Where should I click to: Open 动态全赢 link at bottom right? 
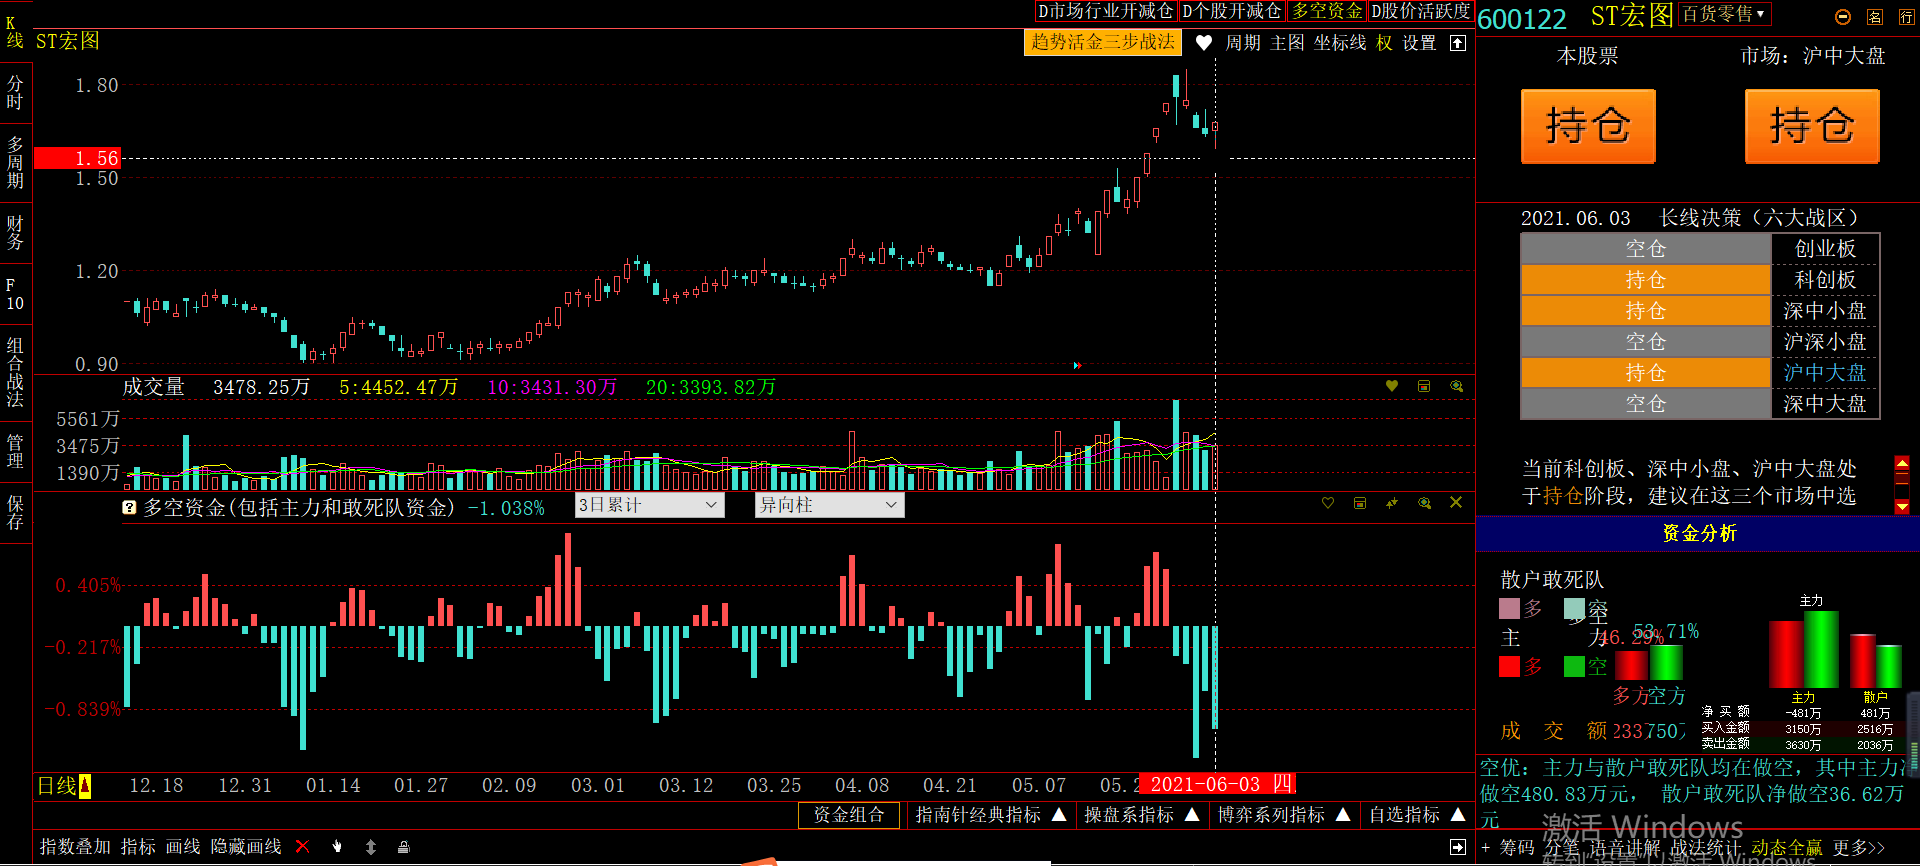pos(1787,848)
